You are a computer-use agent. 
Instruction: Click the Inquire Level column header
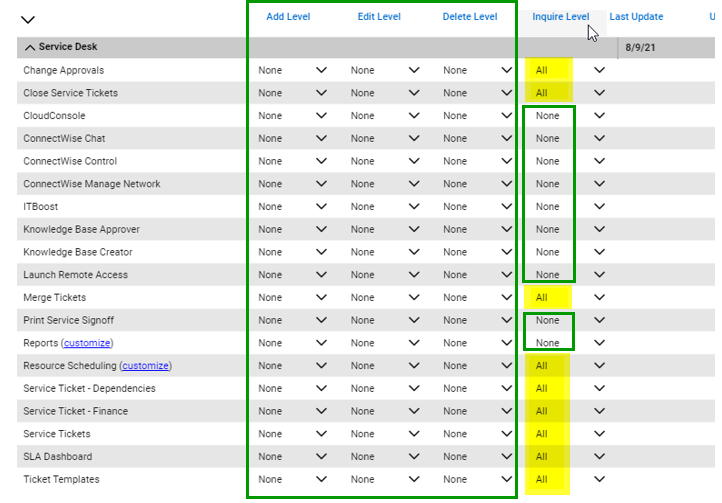(560, 17)
